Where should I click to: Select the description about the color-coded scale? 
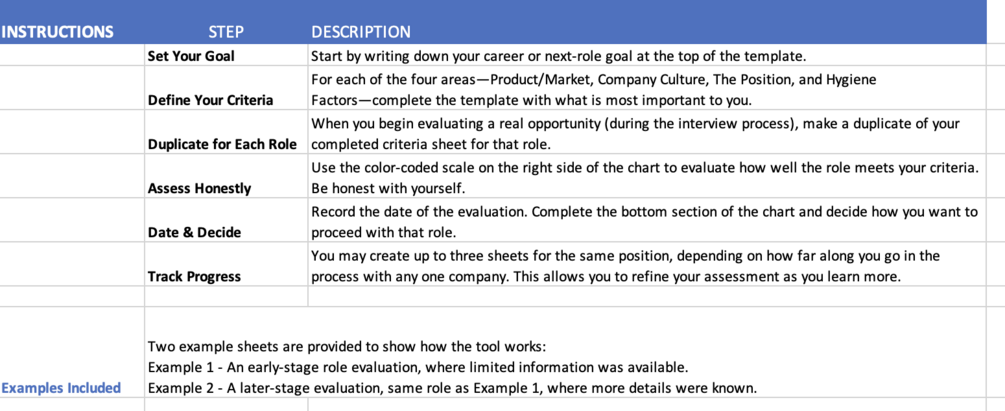[x=644, y=177]
